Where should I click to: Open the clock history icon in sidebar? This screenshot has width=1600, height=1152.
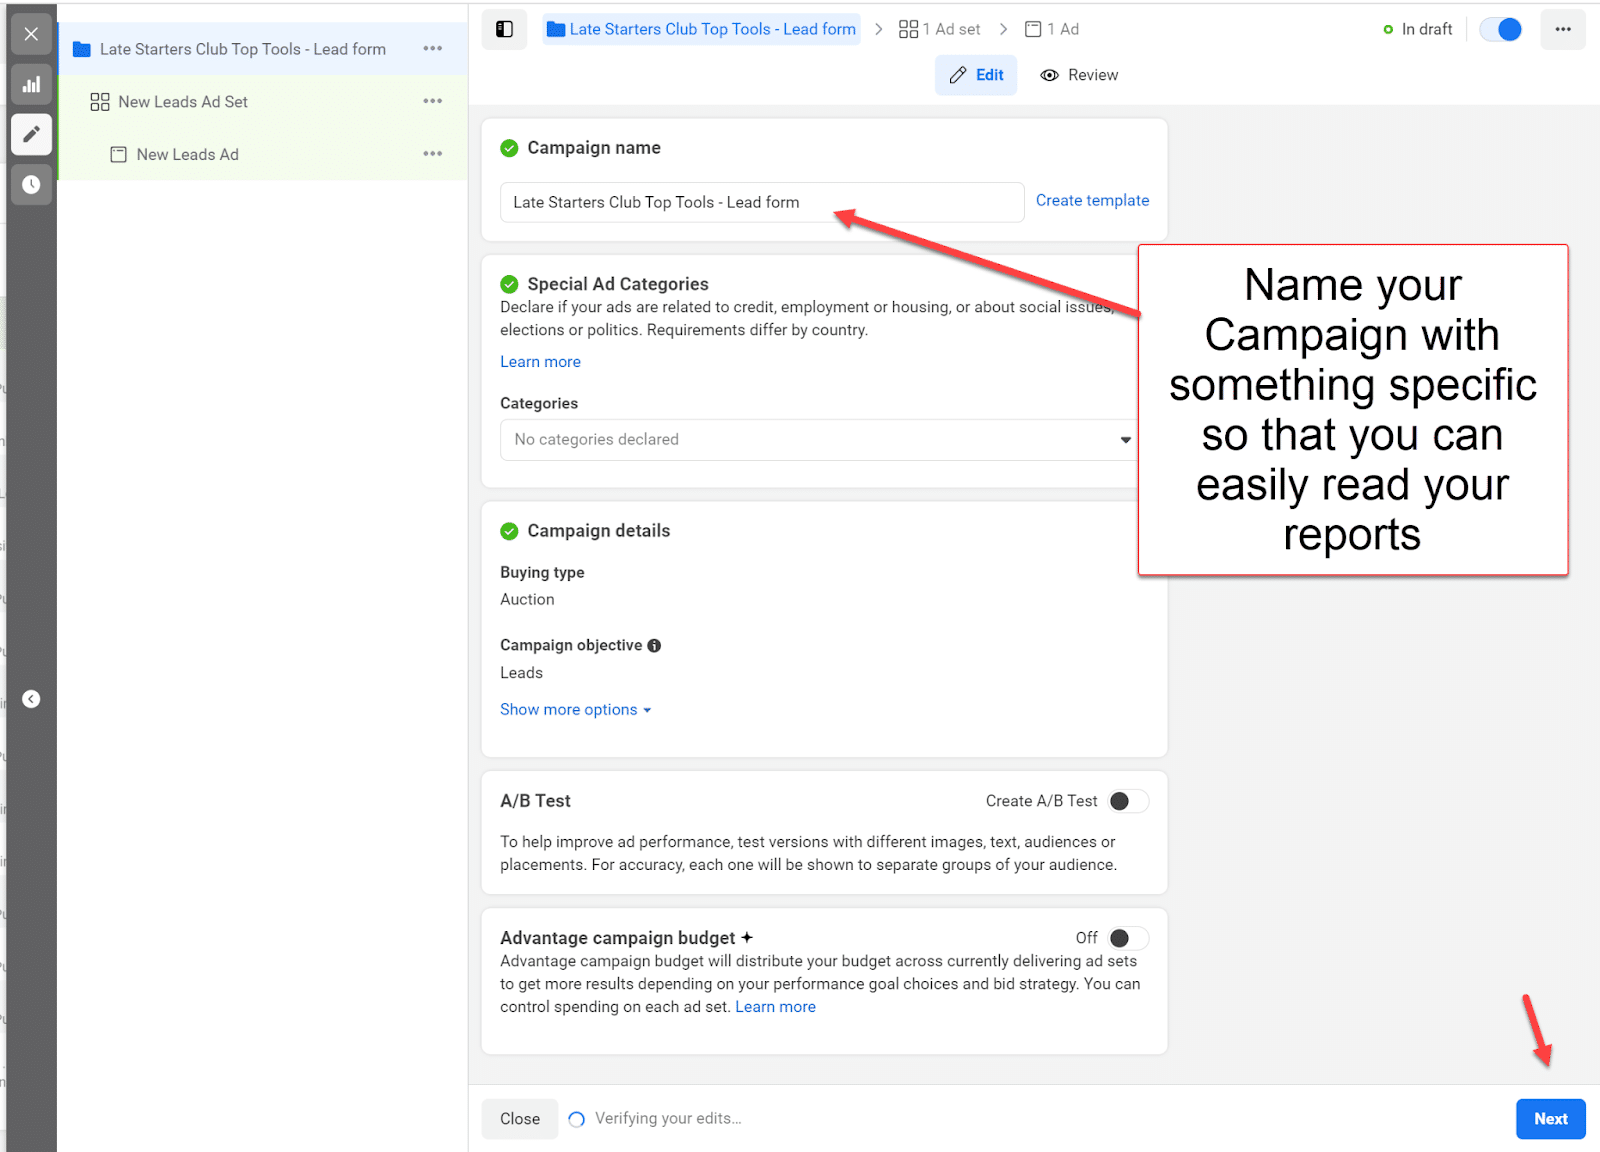point(31,185)
